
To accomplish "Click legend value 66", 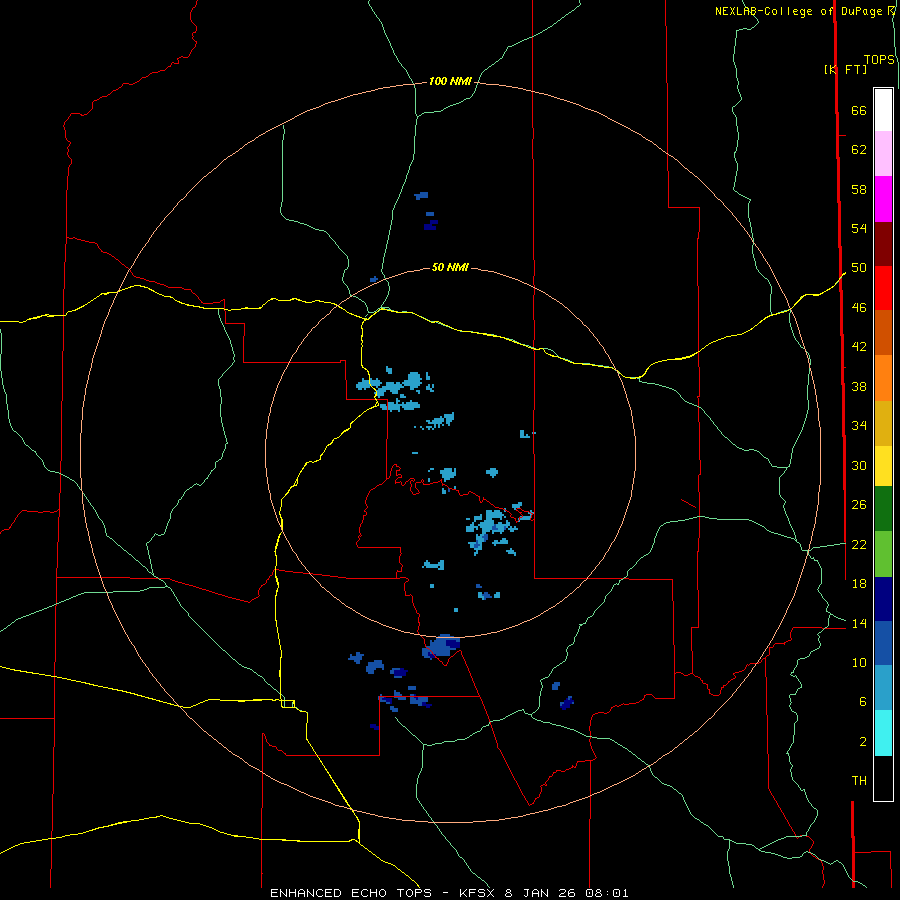I will click(859, 111).
